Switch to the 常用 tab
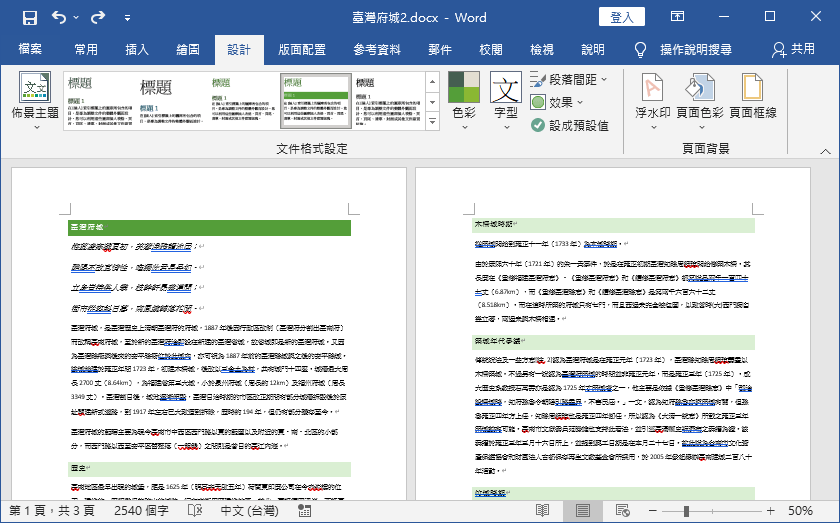The height and width of the screenshot is (523, 840). pyautogui.click(x=86, y=49)
